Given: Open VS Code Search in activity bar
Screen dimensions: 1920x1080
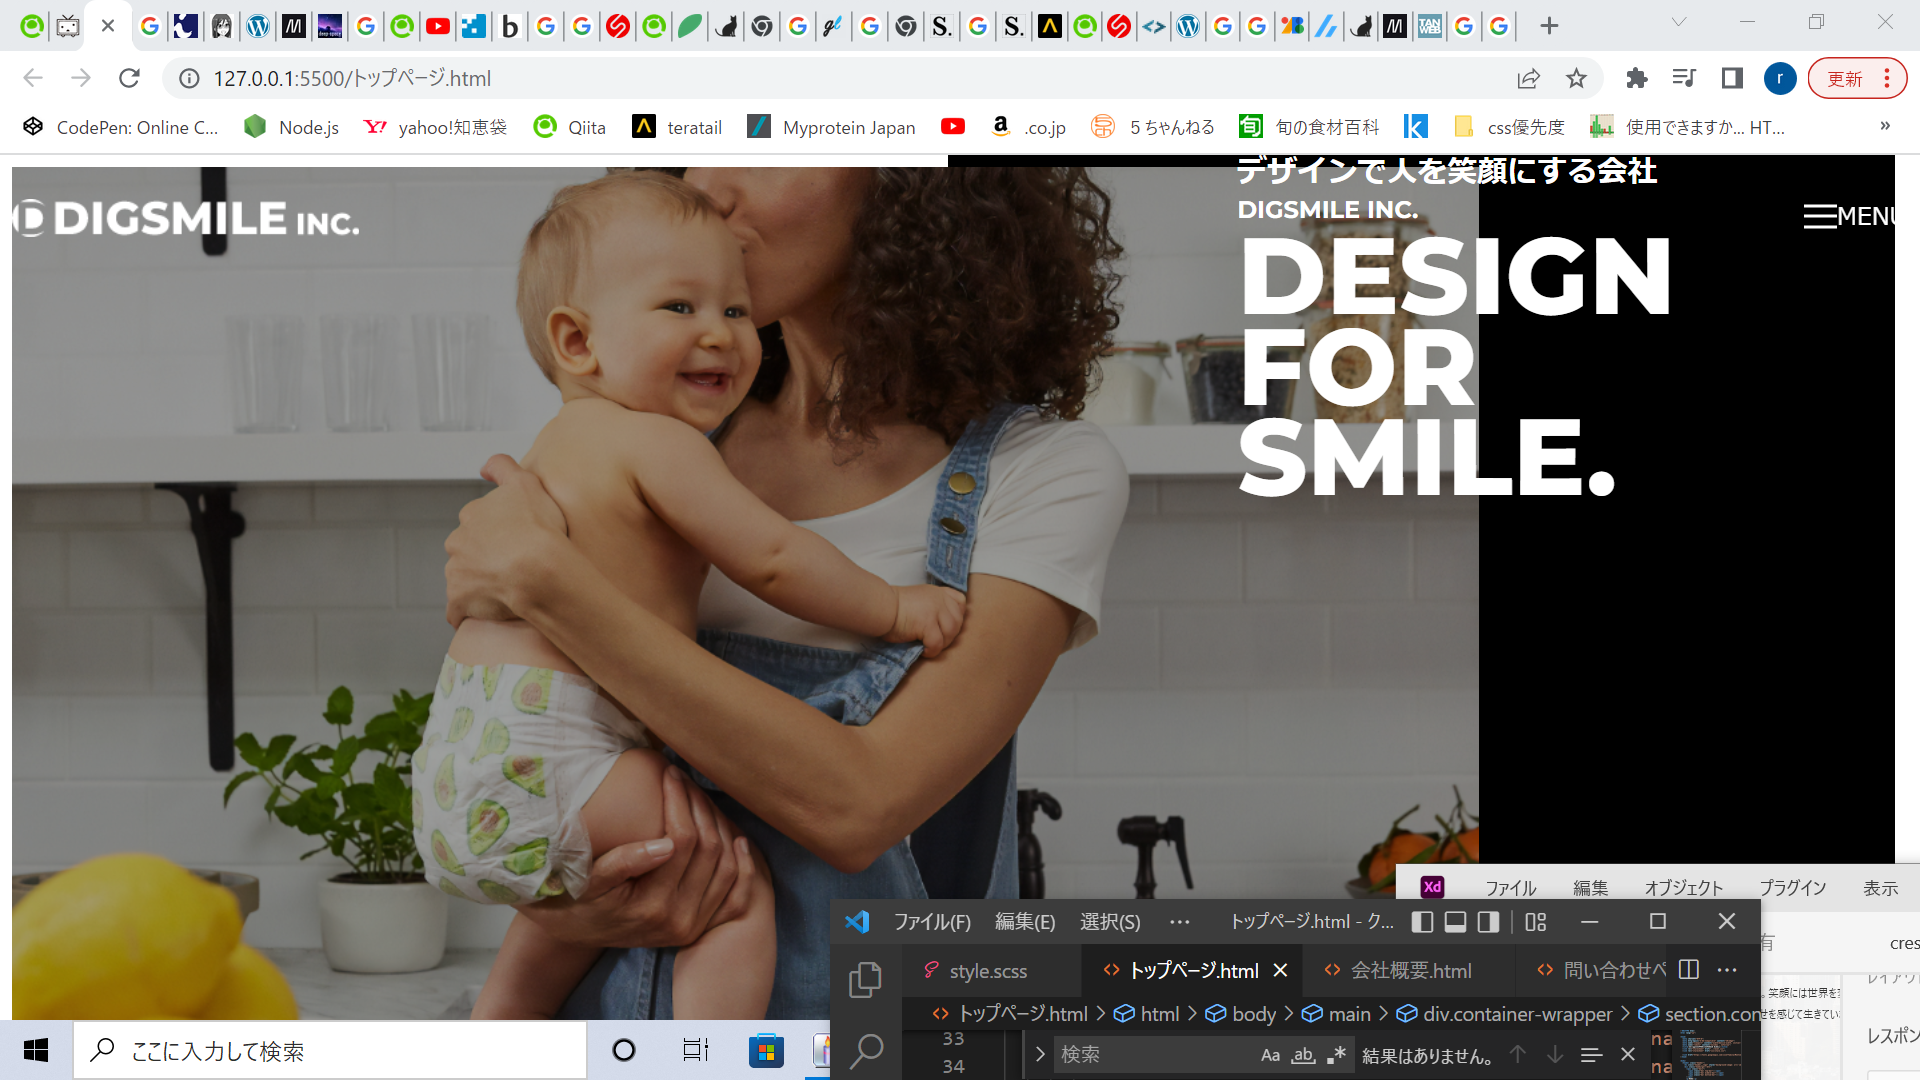Looking at the screenshot, I should [x=866, y=1050].
